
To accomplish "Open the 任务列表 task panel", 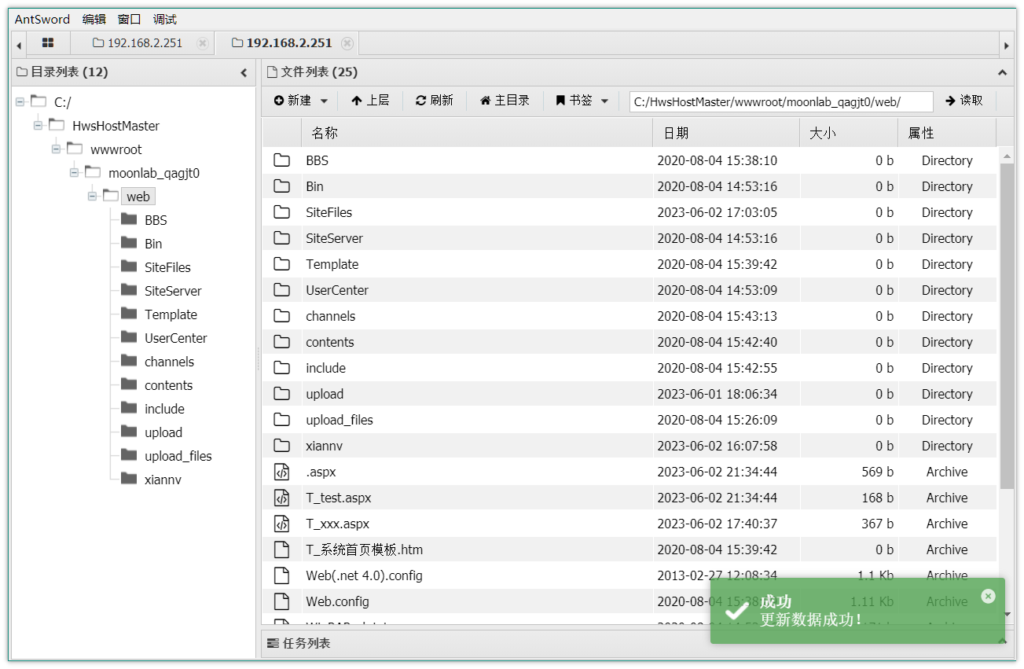I will point(298,644).
